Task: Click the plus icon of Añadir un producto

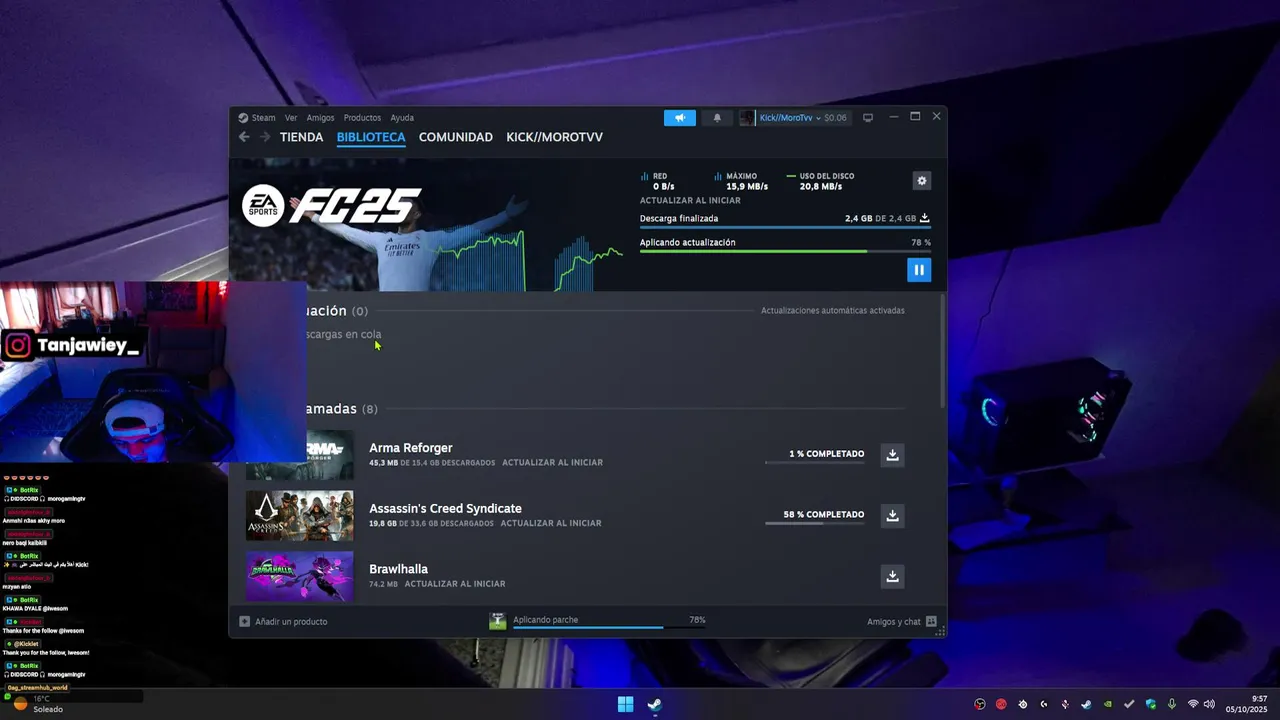Action: point(244,621)
